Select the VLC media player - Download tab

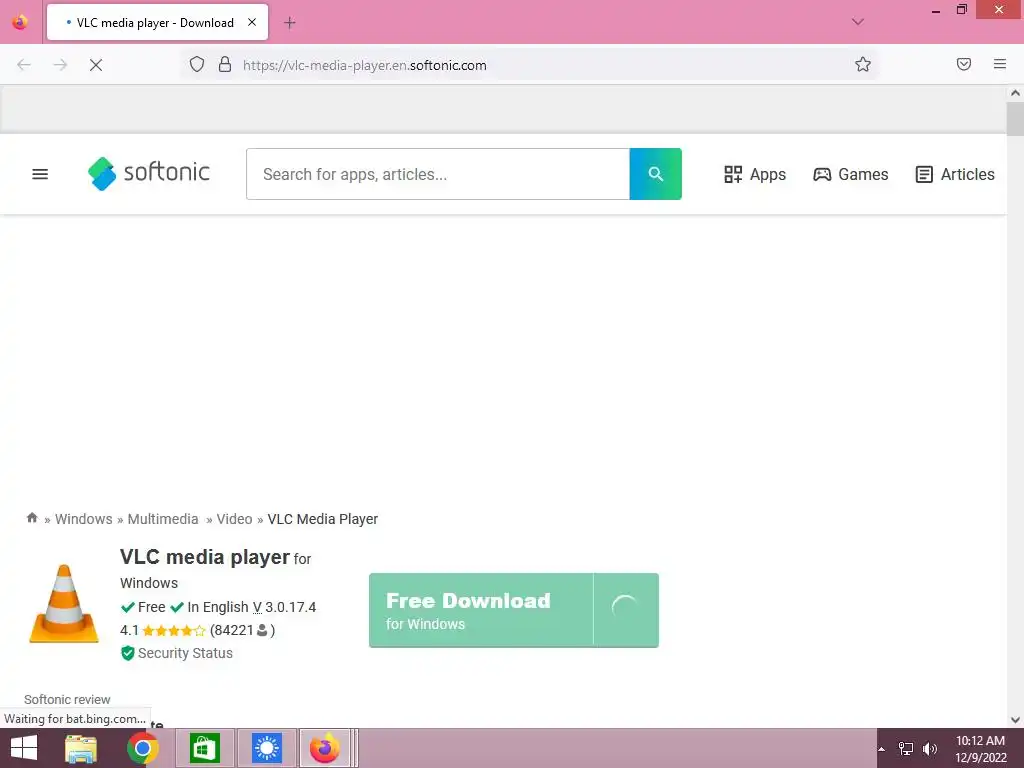[157, 22]
